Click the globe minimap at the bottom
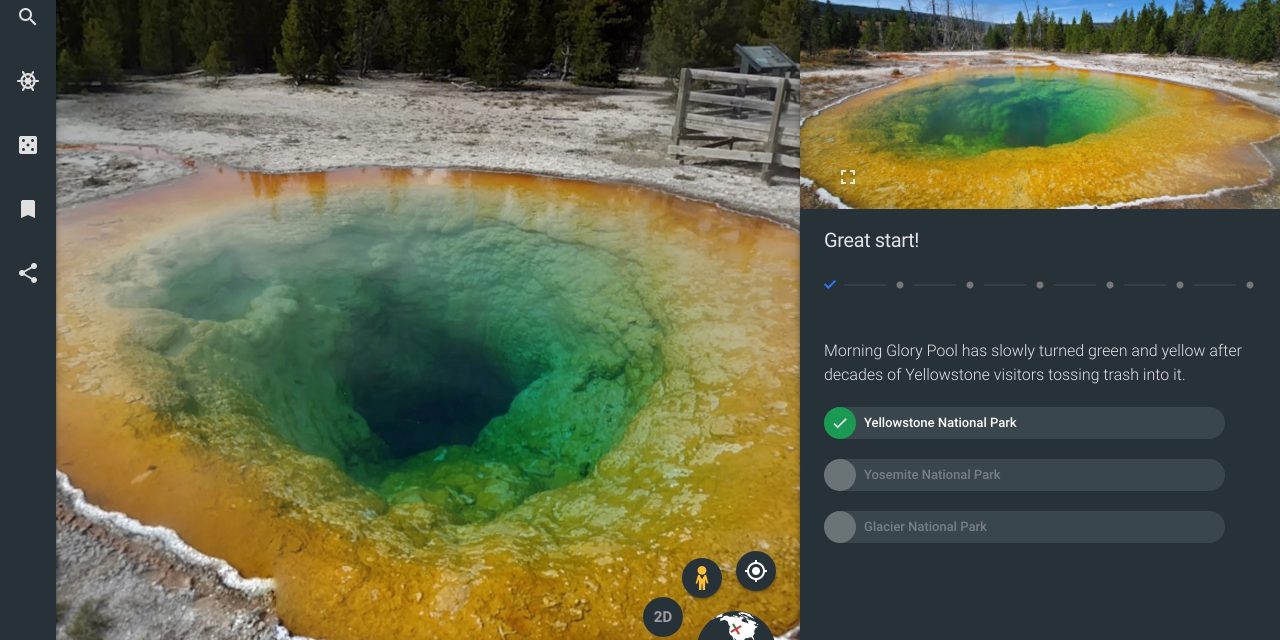1280x640 pixels. 736,628
